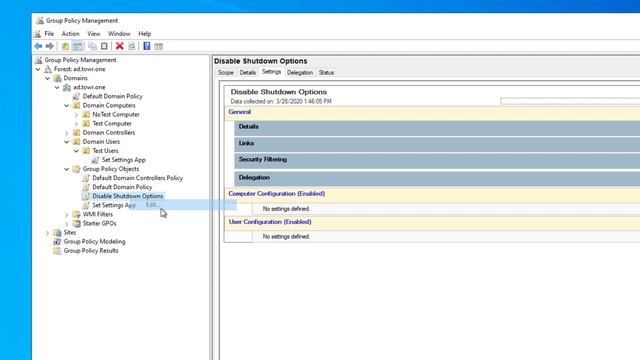Image resolution: width=640 pixels, height=360 pixels.
Task: Collapse the Forest ad.towr.one node
Action: (38, 69)
